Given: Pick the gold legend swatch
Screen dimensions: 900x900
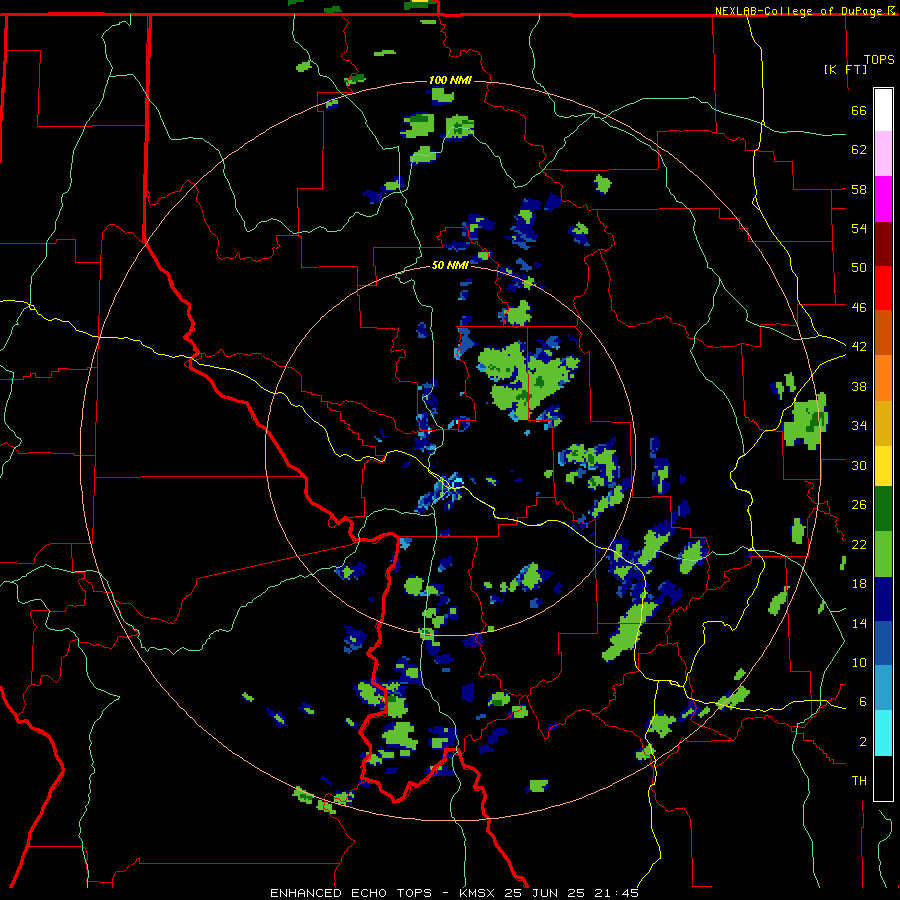Looking at the screenshot, I should pos(883,422).
